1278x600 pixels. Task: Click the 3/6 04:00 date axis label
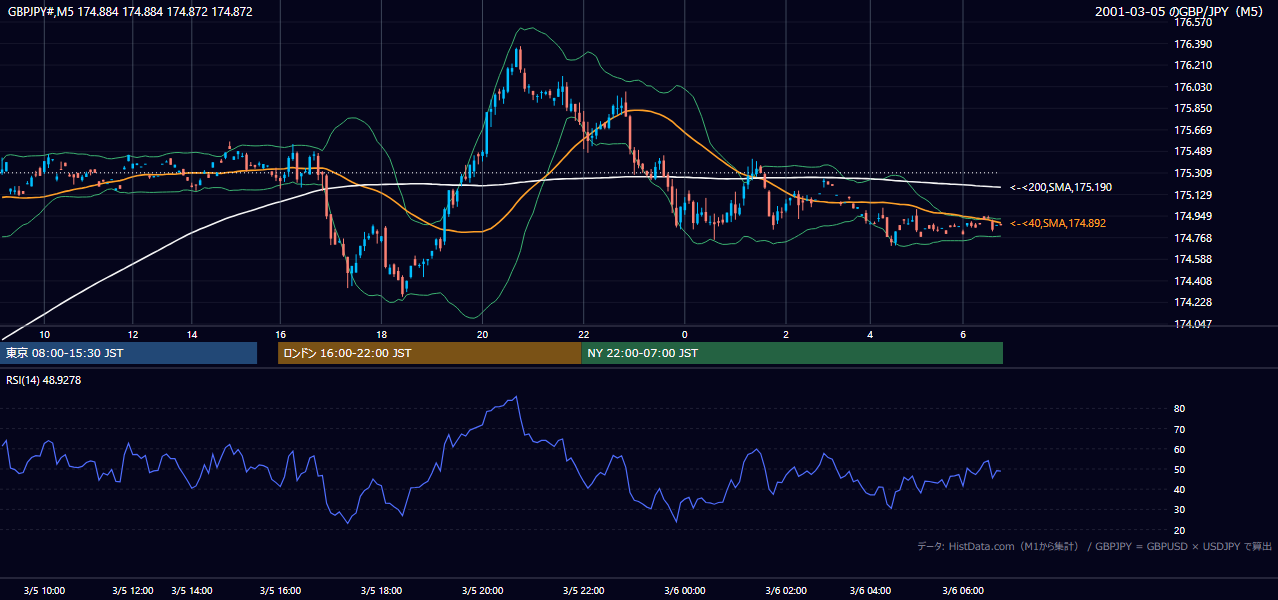click(x=870, y=591)
